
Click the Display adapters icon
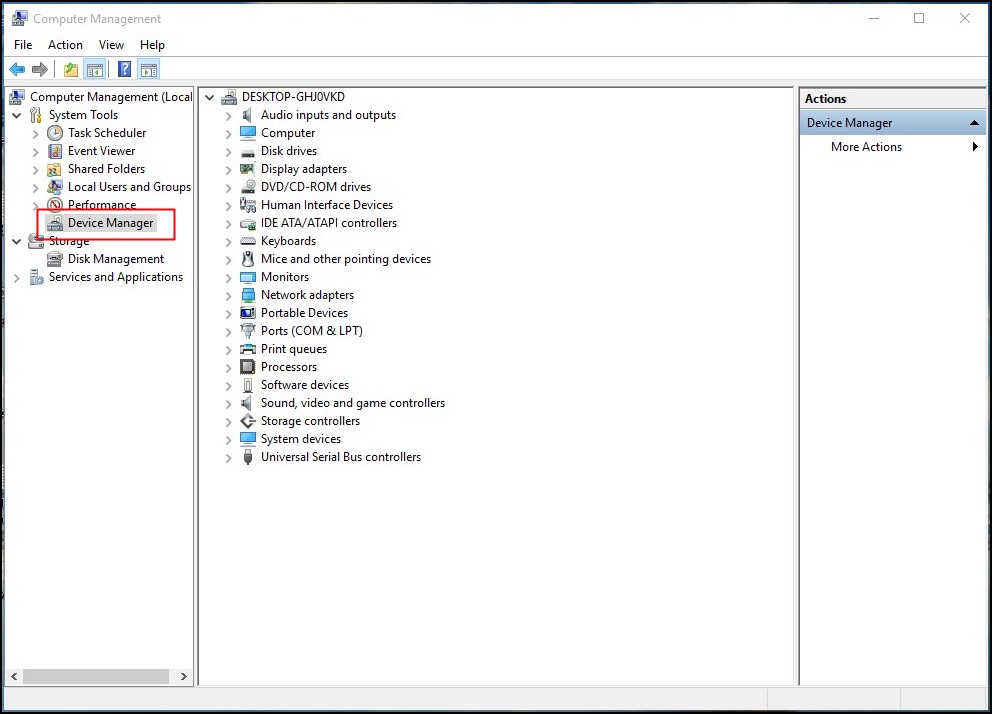[x=247, y=169]
